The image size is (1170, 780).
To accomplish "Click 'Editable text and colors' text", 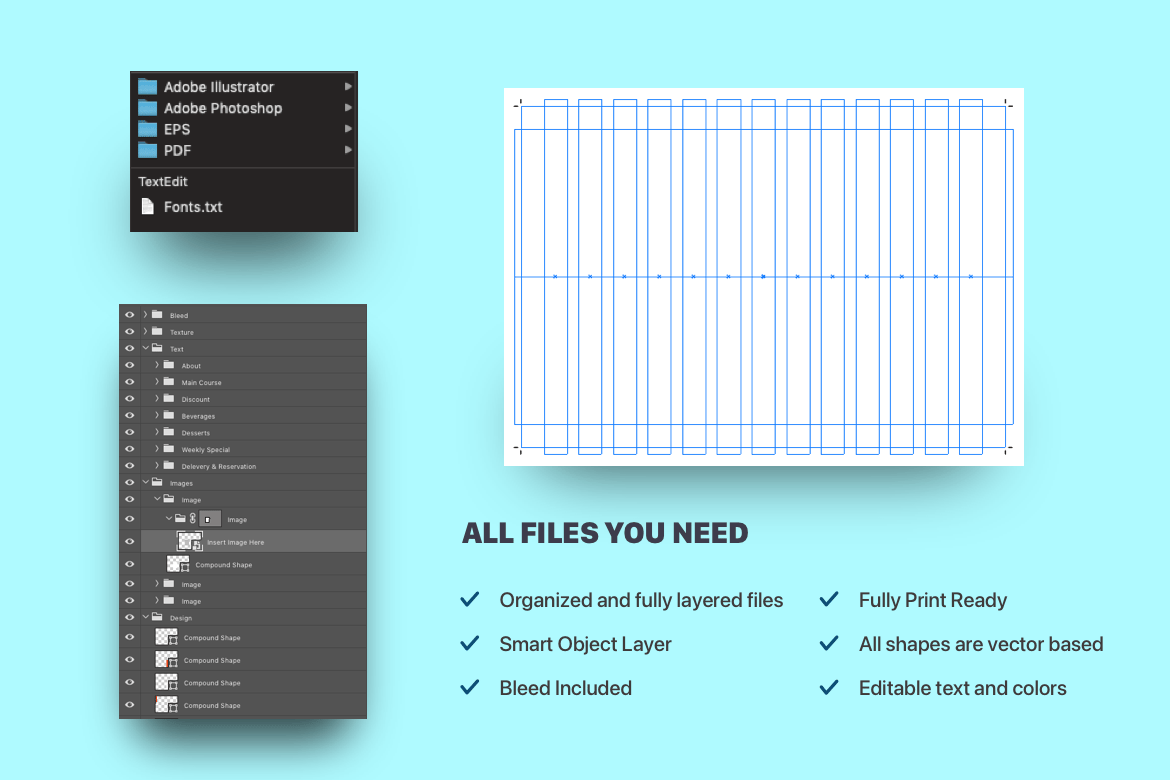I will (963, 688).
